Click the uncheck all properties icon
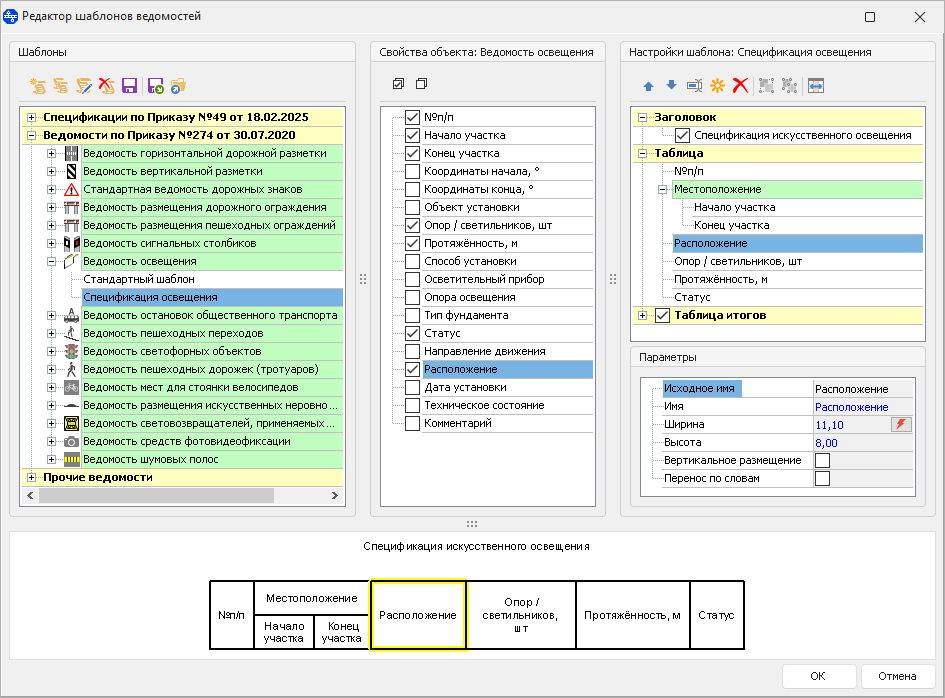 (x=421, y=84)
